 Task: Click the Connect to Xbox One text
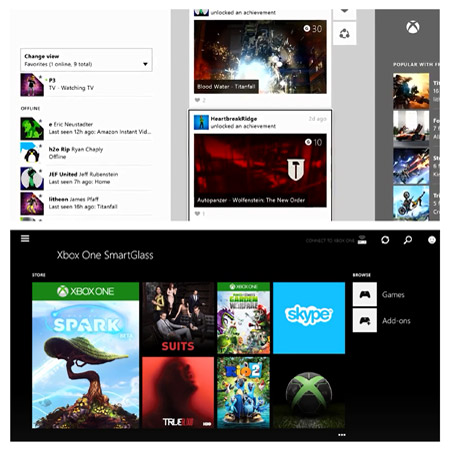coord(330,240)
